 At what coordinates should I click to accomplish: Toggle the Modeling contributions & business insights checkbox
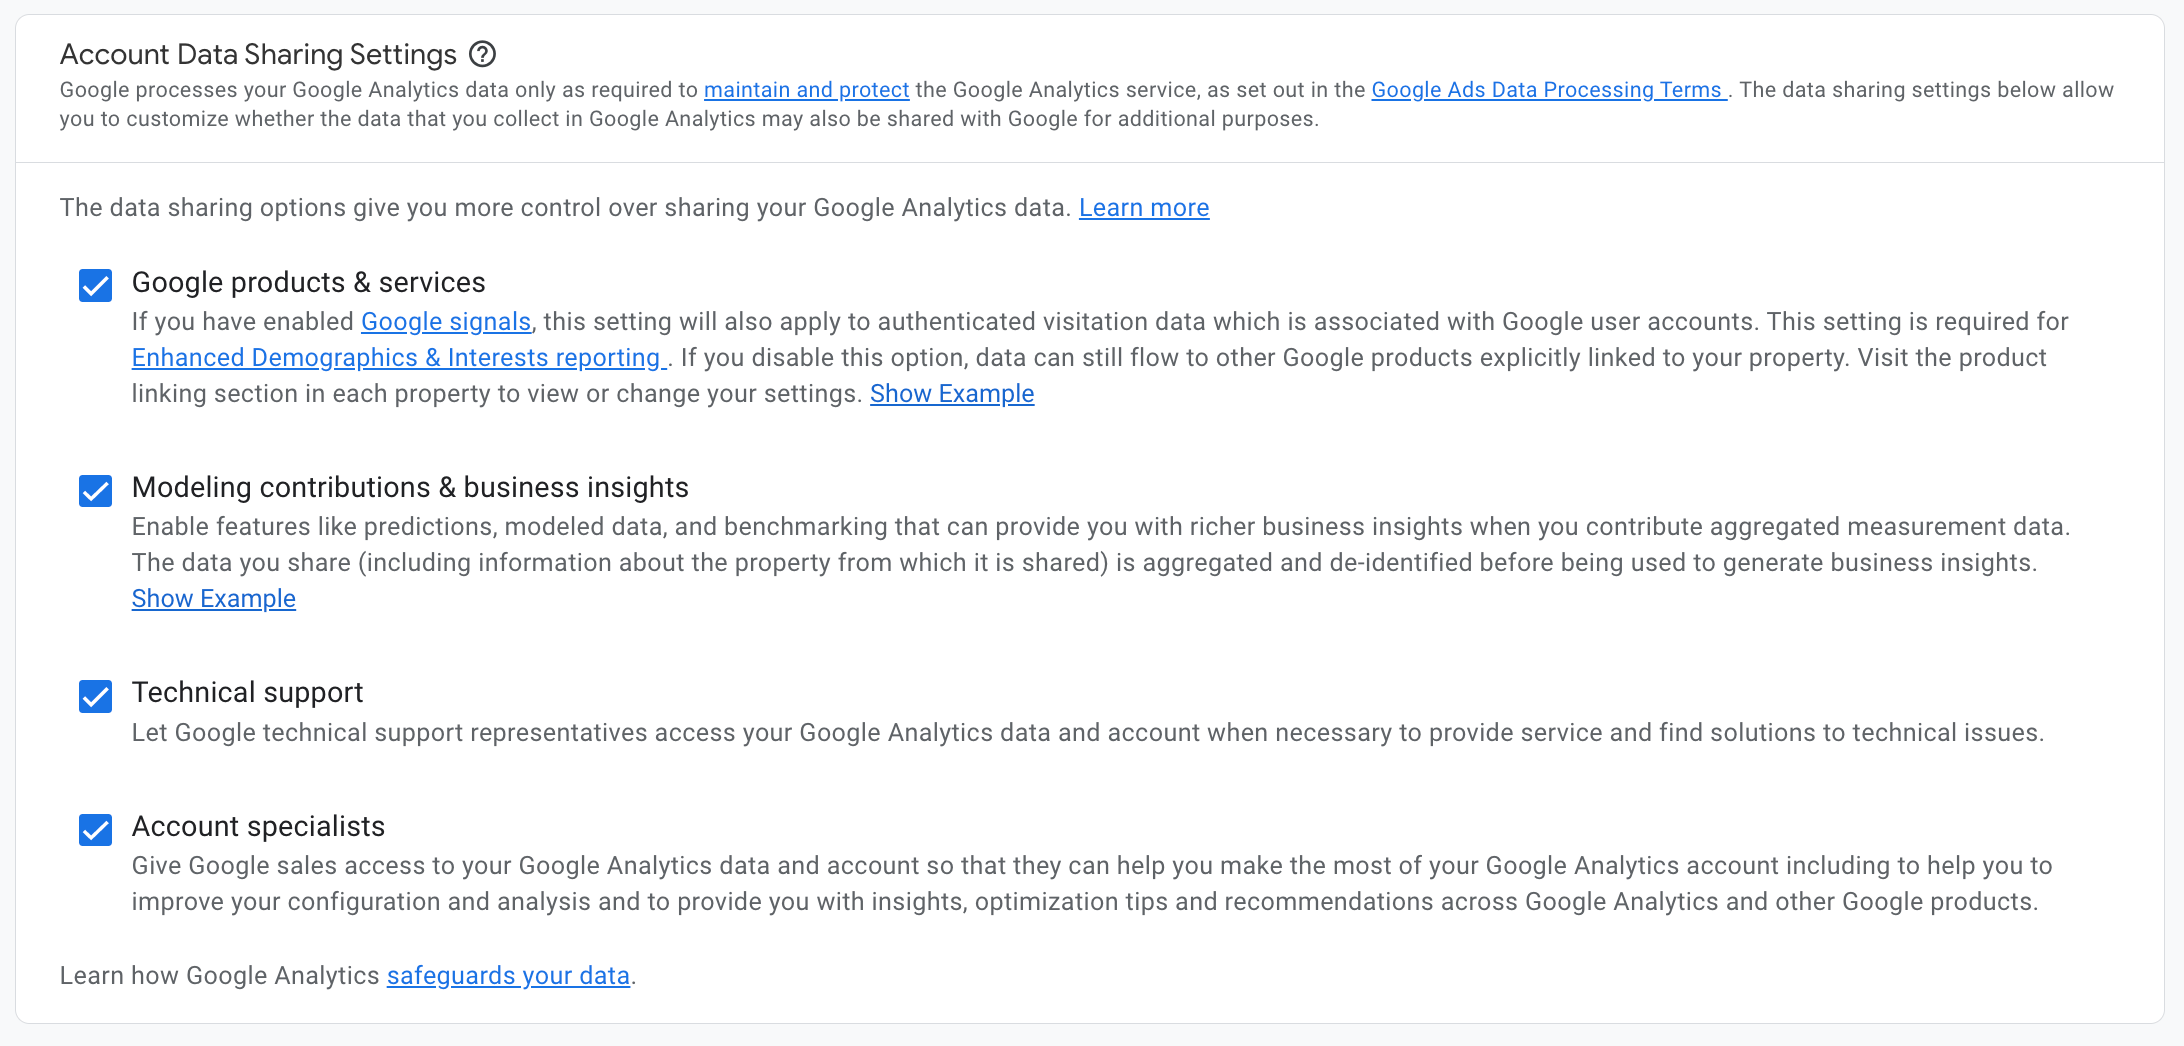click(x=96, y=491)
